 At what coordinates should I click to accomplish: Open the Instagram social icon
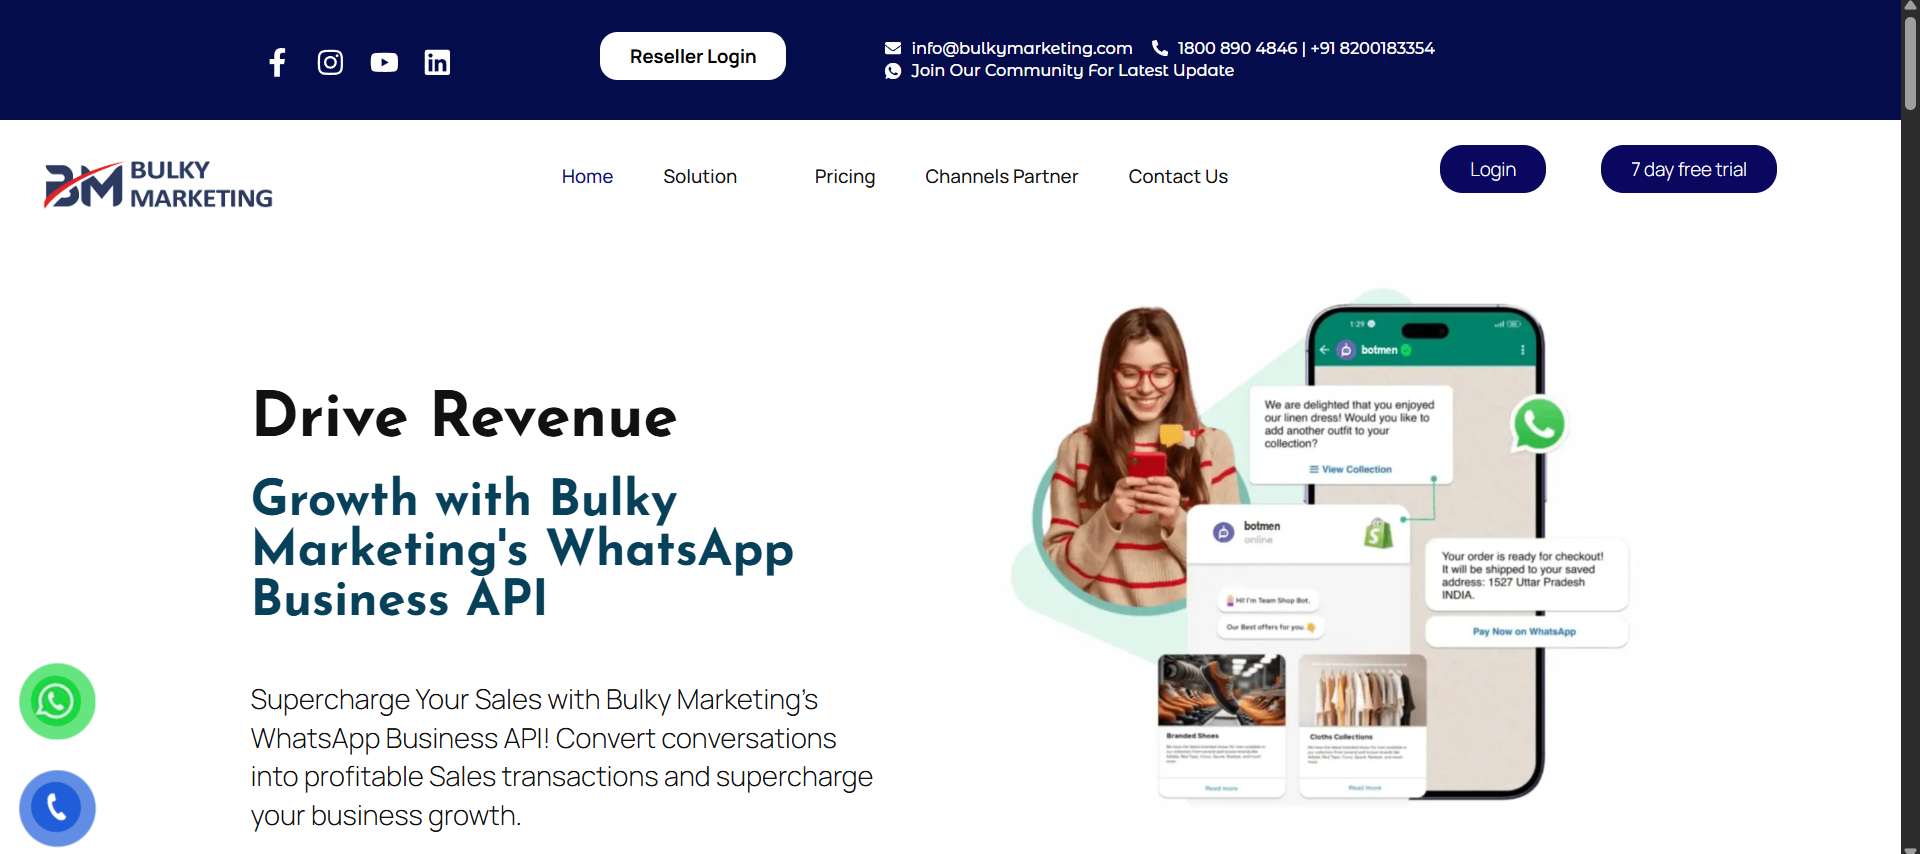[x=330, y=62]
